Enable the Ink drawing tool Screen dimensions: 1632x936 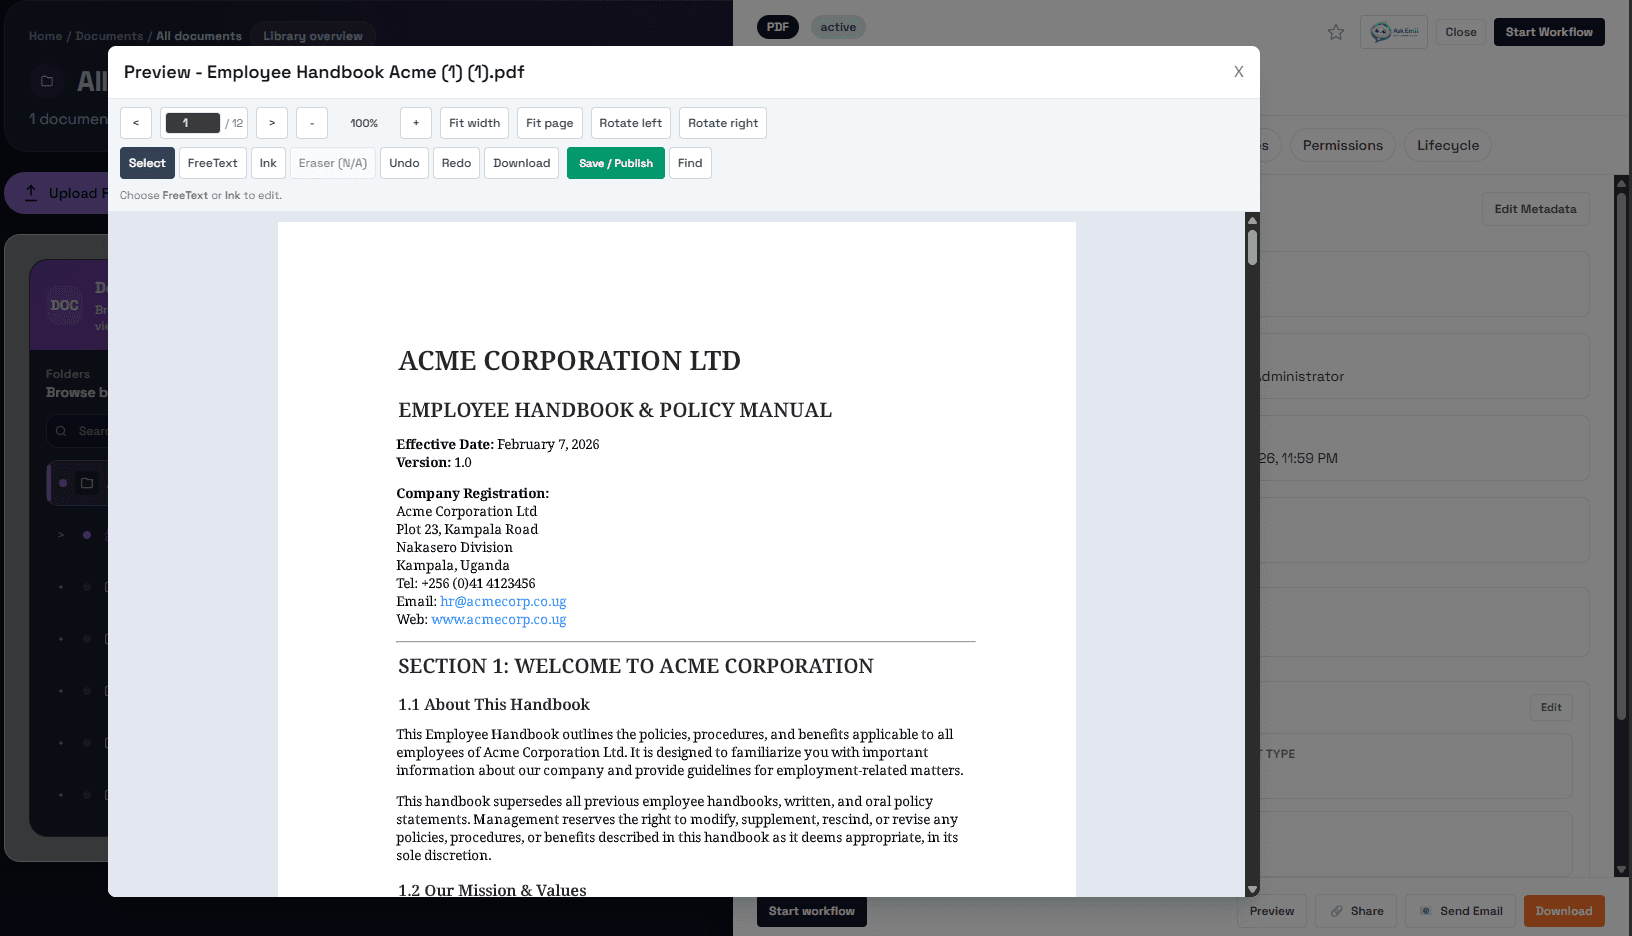point(268,163)
